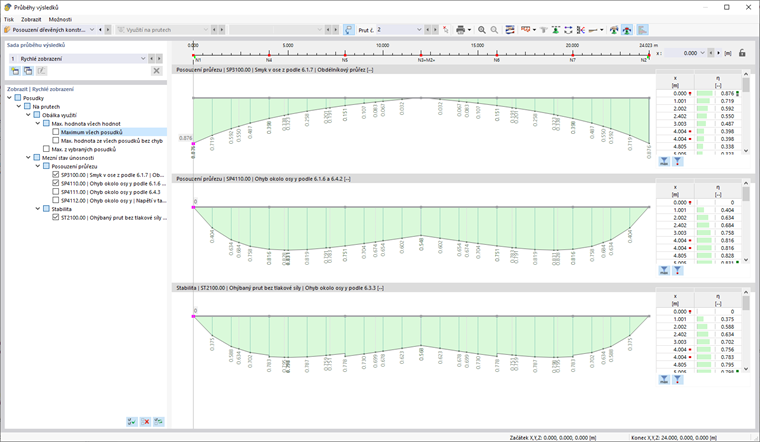Click the edit/rename diagram set icon
Viewport: 760px width, 442px height.
(42, 71)
